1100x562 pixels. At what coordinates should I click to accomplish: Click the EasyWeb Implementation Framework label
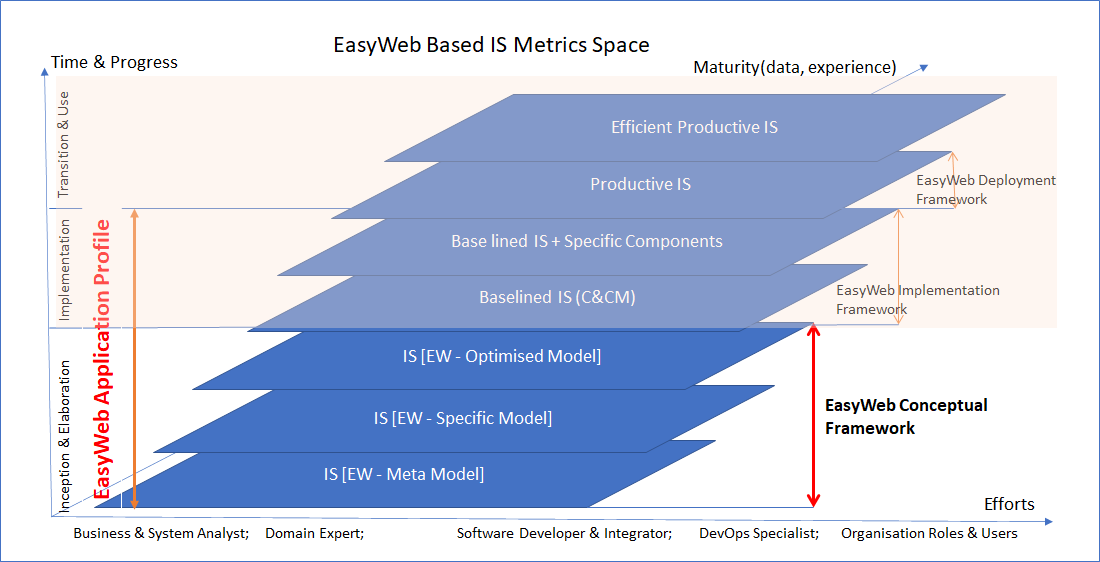tap(917, 300)
